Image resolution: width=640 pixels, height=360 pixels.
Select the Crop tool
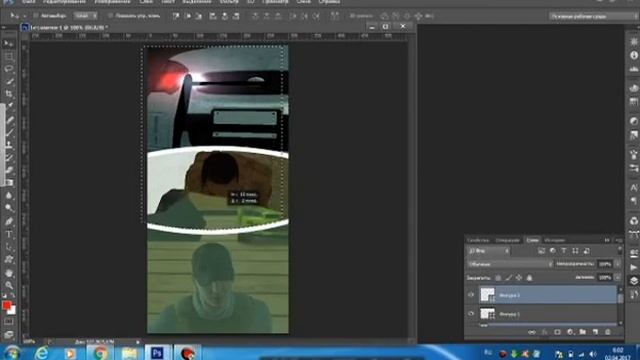[x=9, y=94]
